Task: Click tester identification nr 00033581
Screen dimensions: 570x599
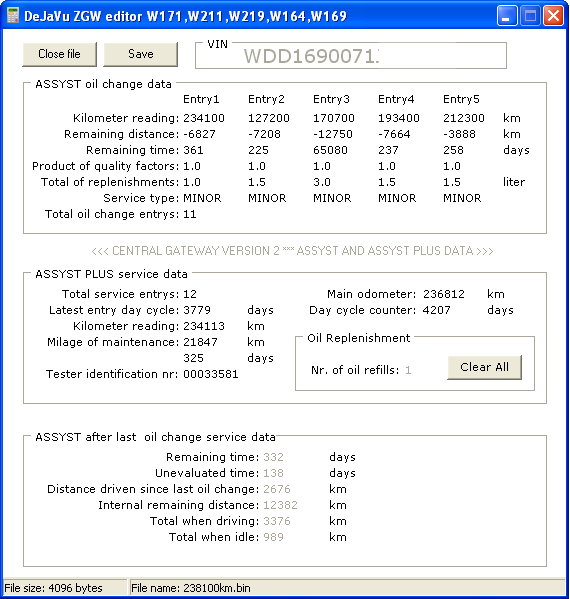Action: point(211,374)
